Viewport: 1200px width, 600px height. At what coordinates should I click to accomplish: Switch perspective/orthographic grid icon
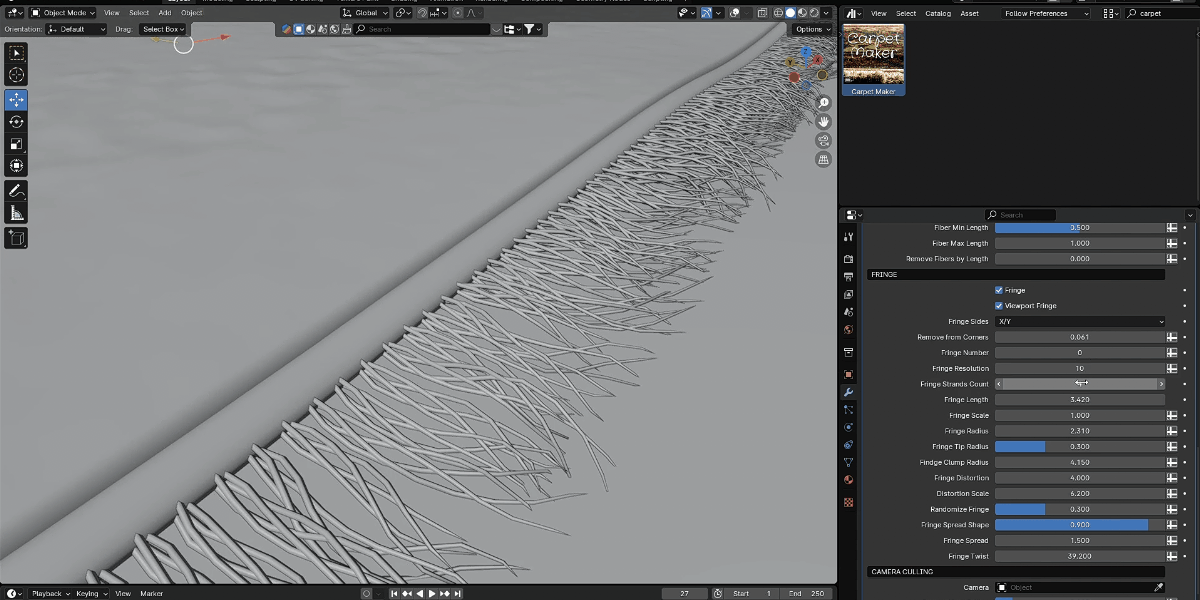(824, 159)
